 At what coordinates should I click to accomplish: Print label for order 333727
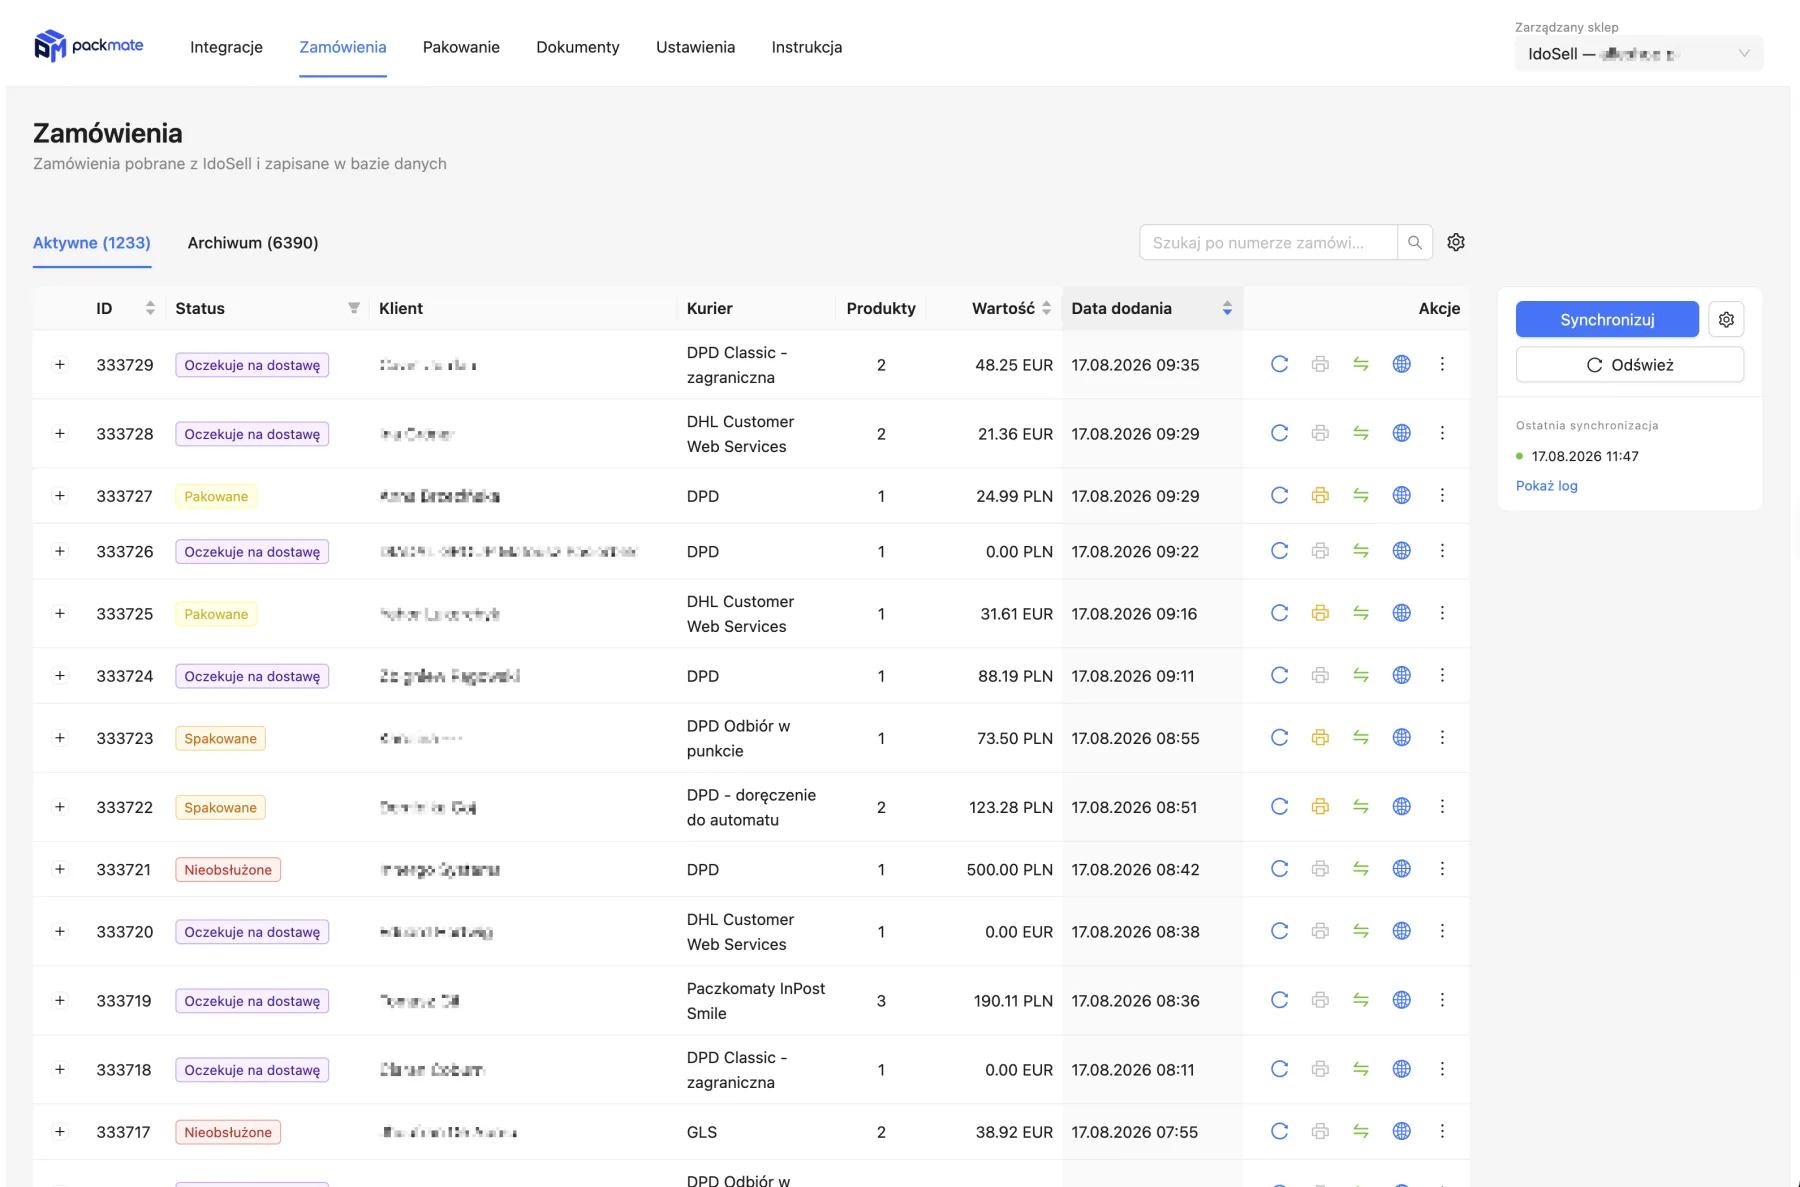(1320, 495)
